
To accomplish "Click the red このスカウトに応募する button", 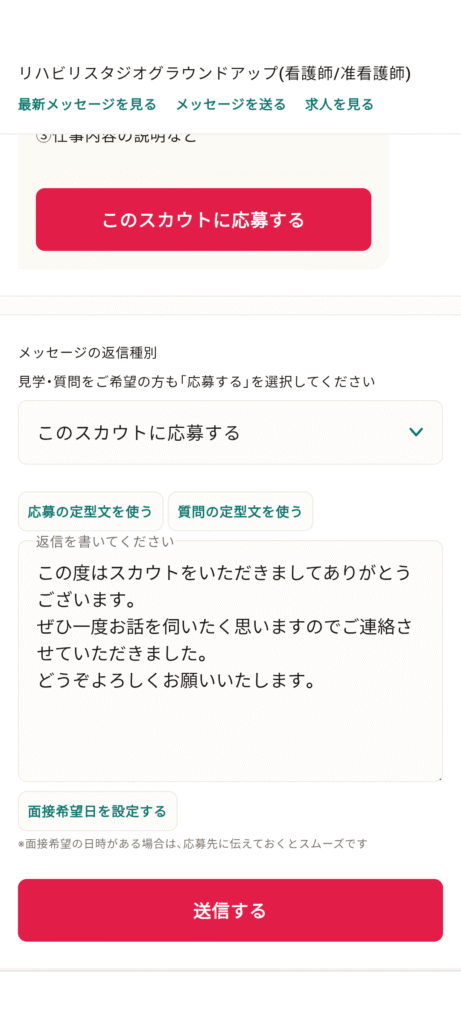I will (204, 219).
